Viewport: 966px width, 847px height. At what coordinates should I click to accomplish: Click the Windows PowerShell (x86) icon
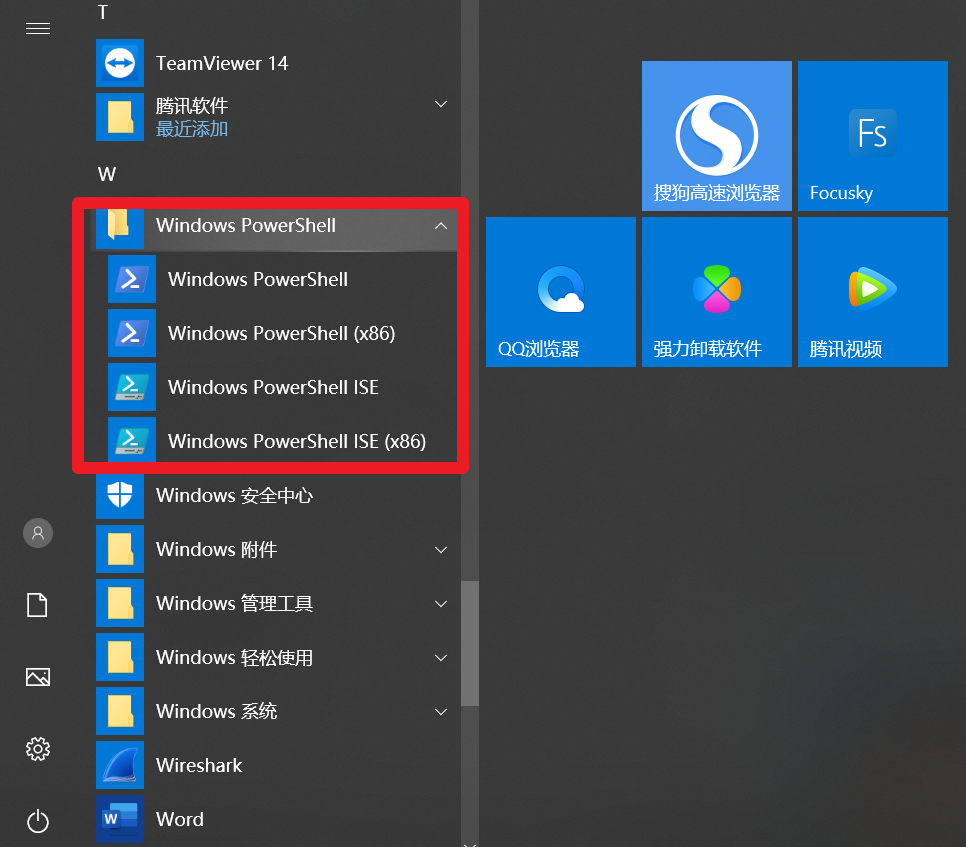click(x=132, y=333)
